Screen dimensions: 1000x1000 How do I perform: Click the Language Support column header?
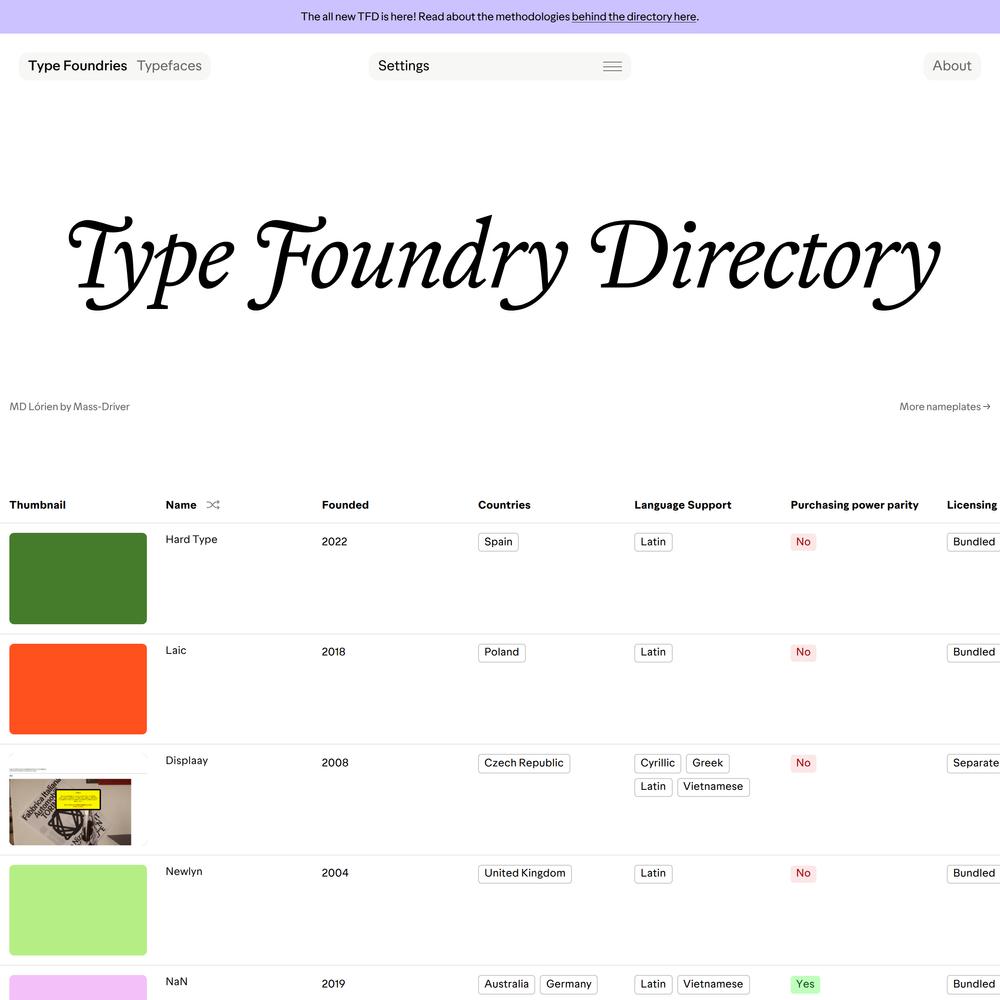point(682,505)
